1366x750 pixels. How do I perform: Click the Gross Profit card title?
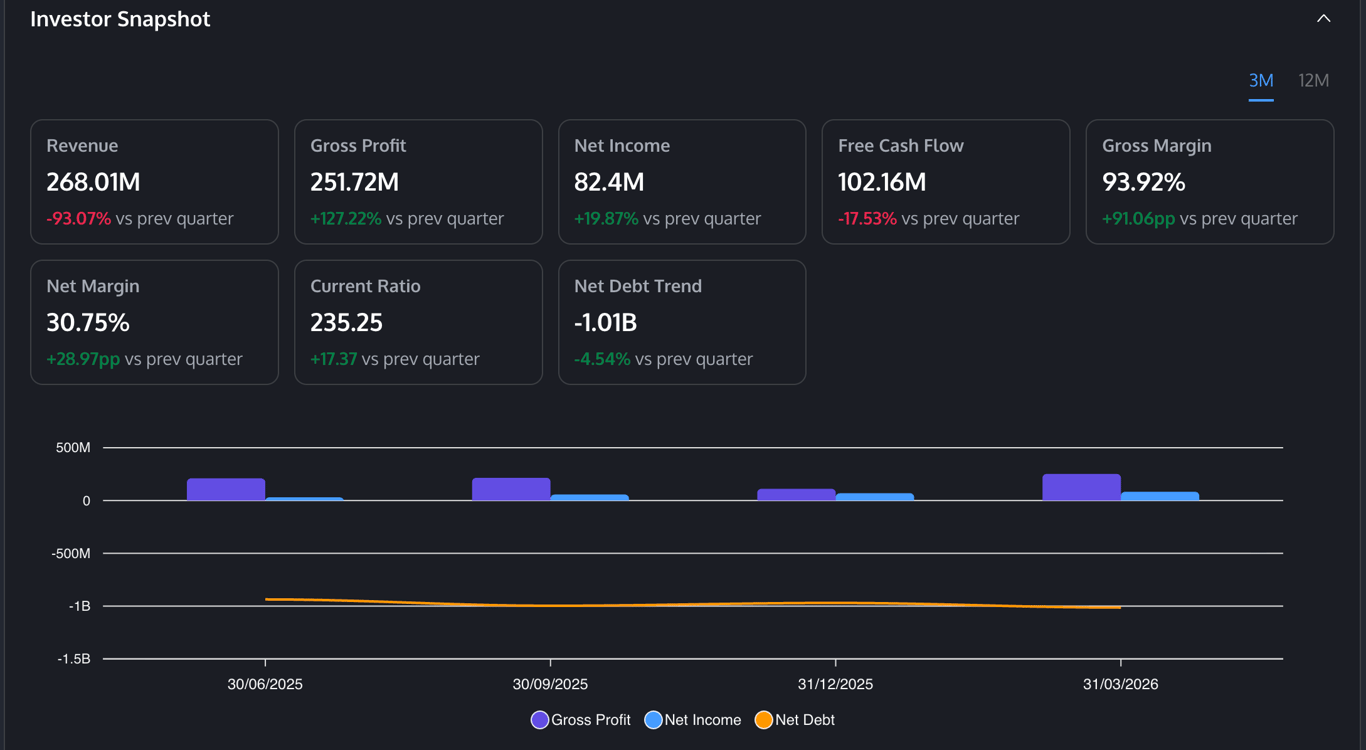[358, 145]
